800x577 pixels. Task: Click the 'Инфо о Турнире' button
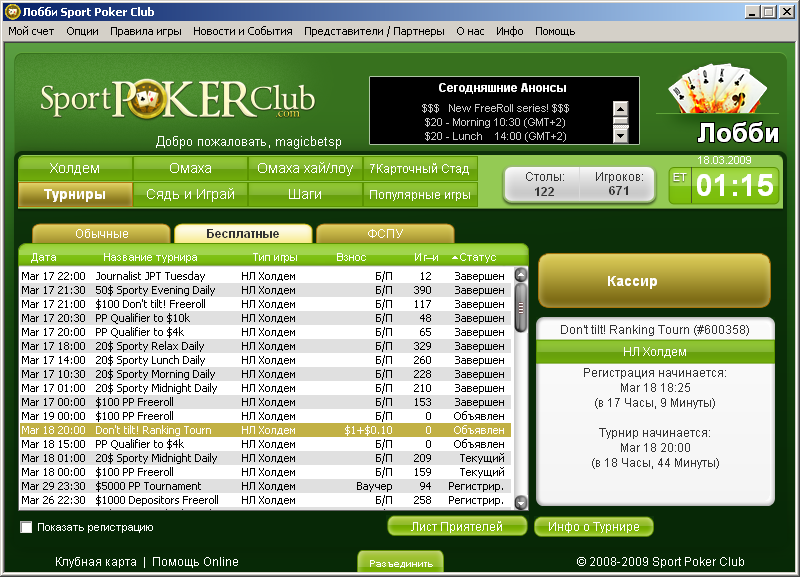pyautogui.click(x=594, y=526)
